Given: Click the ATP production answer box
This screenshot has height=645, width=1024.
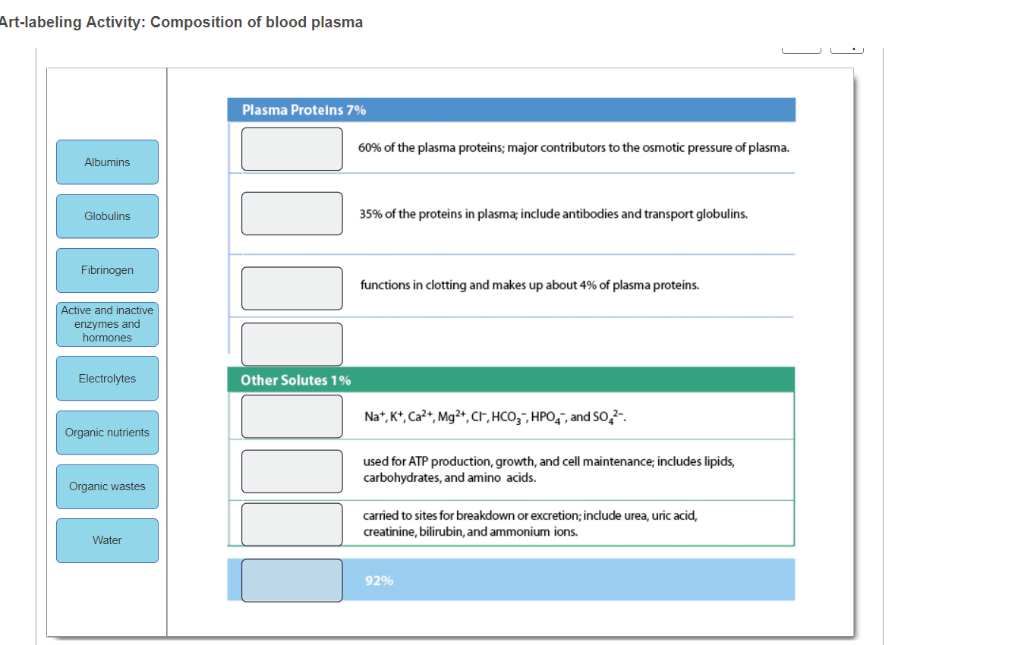Looking at the screenshot, I should [291, 470].
